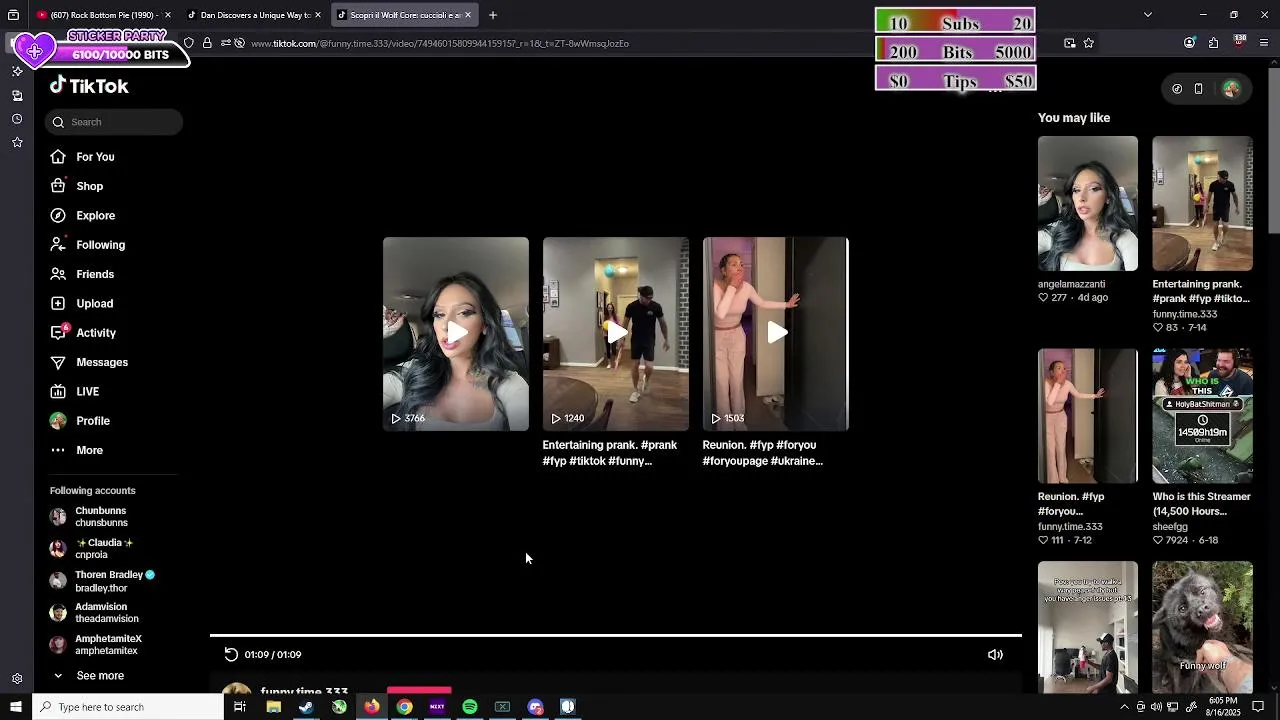Click the site lock icon

tap(207, 43)
